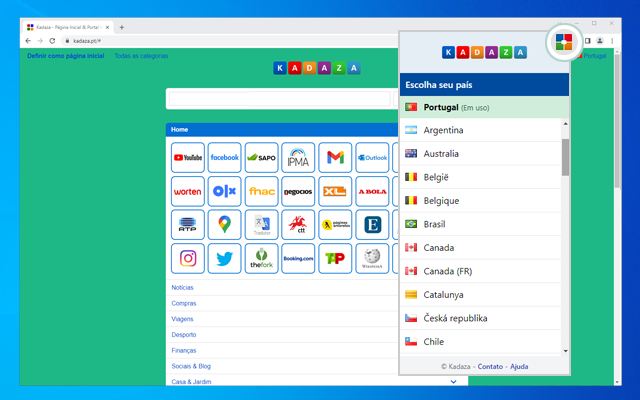Open the Fnac tile
640x400 pixels.
coord(262,191)
